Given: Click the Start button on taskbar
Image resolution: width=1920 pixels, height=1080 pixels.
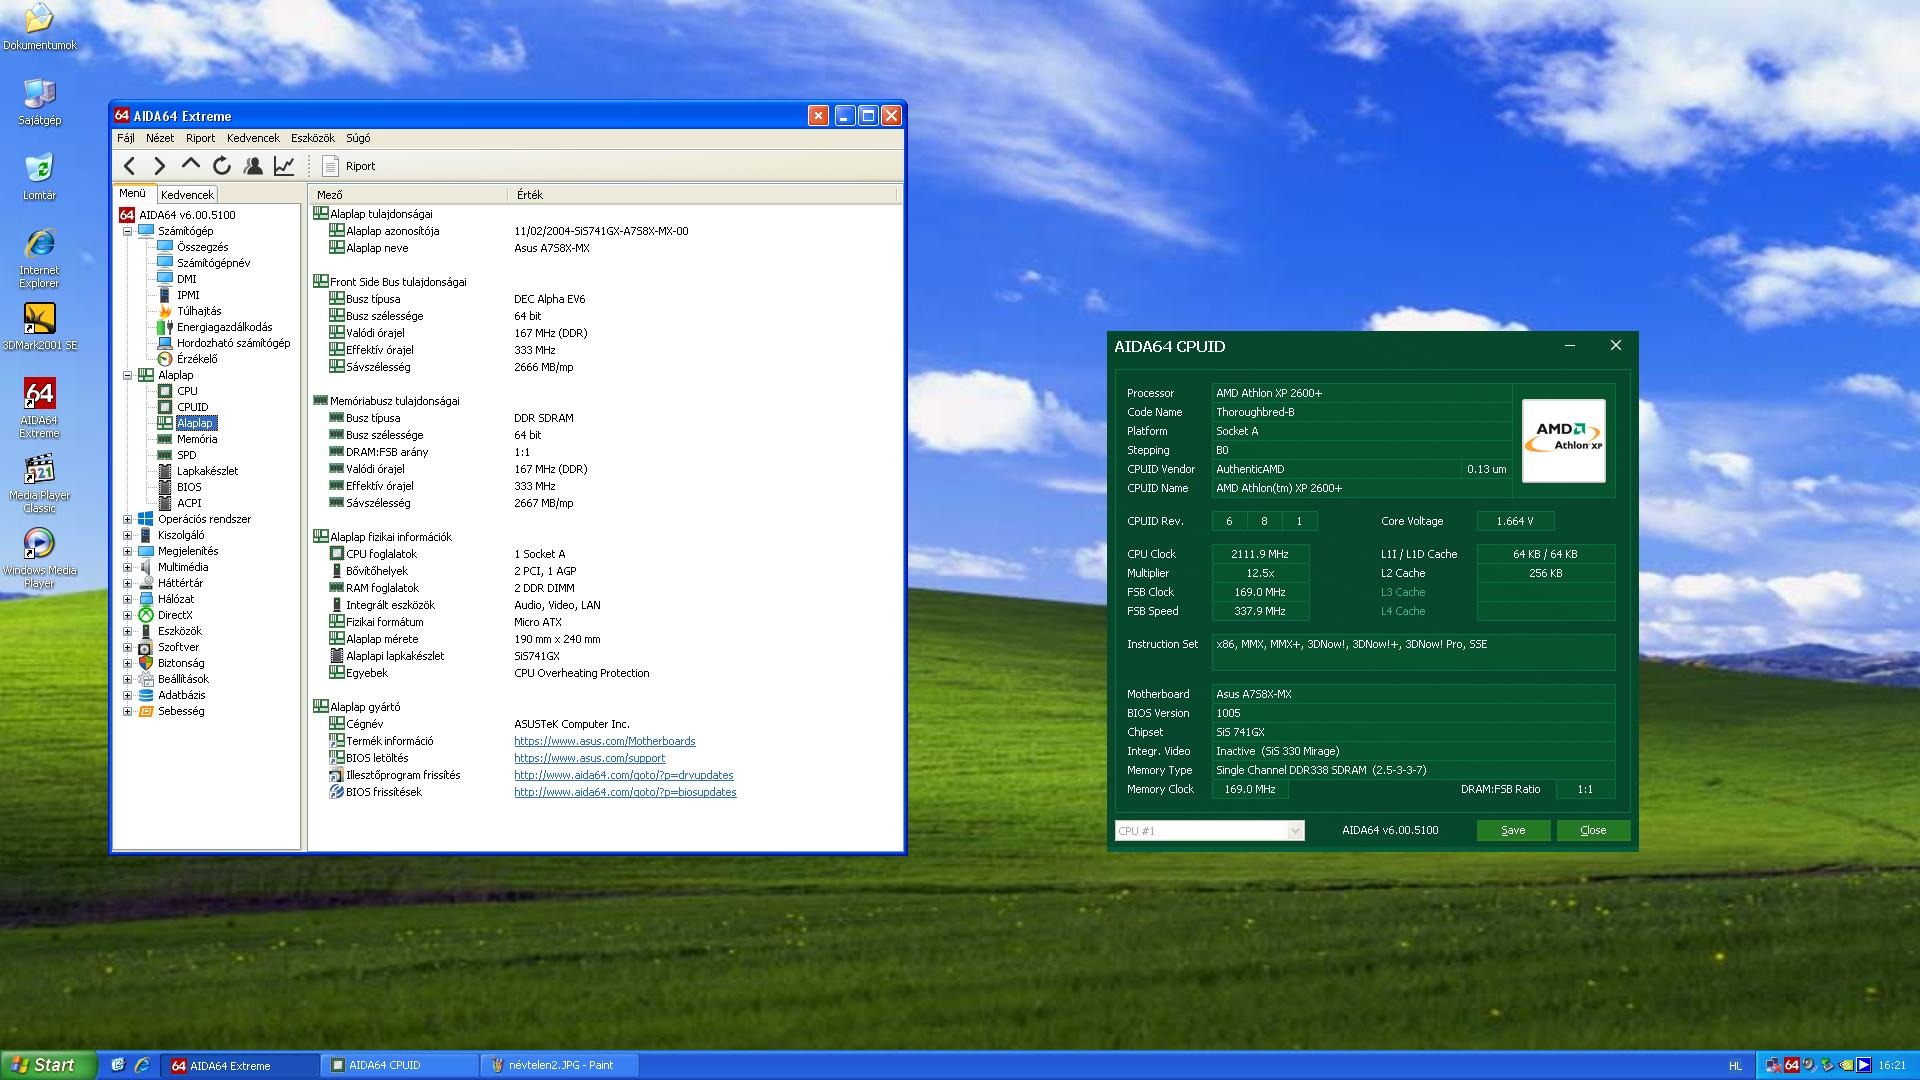Looking at the screenshot, I should [45, 1065].
